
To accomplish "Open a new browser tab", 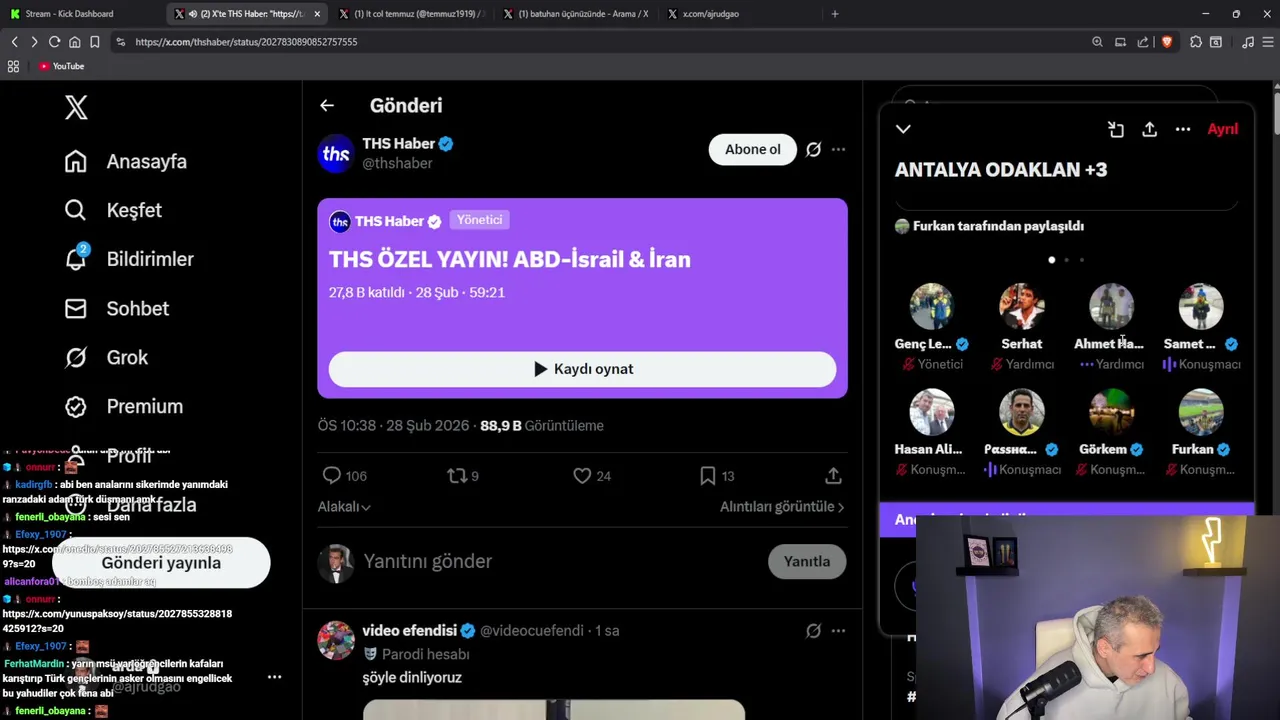I will (835, 14).
